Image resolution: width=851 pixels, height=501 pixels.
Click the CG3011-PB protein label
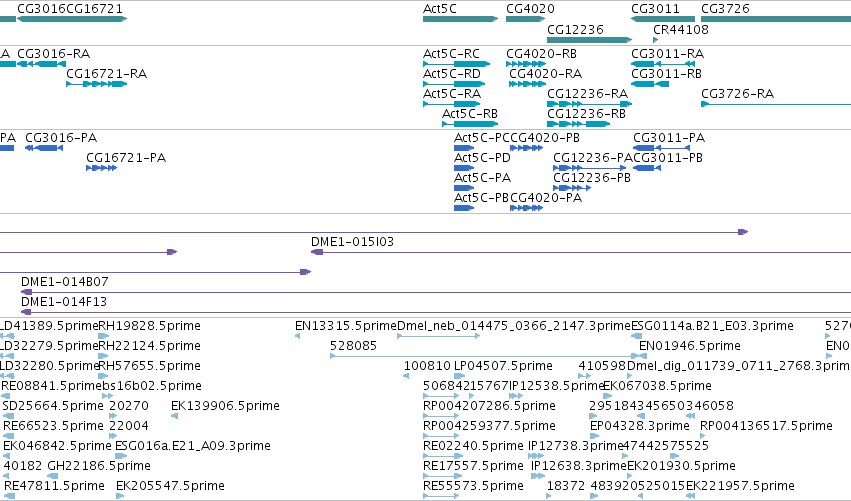coord(668,158)
